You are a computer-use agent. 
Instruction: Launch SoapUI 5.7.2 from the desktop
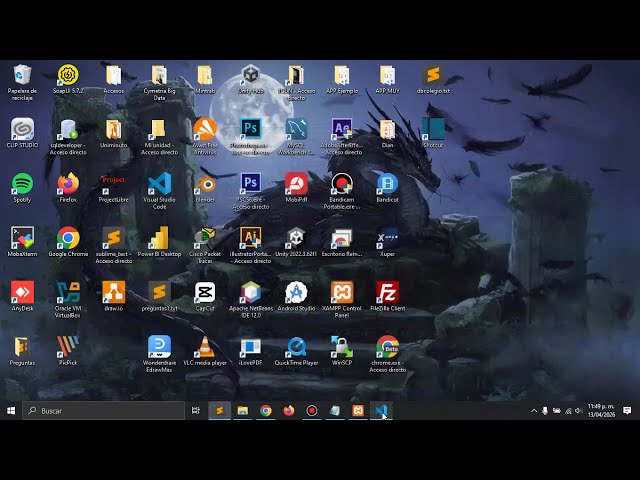point(68,79)
